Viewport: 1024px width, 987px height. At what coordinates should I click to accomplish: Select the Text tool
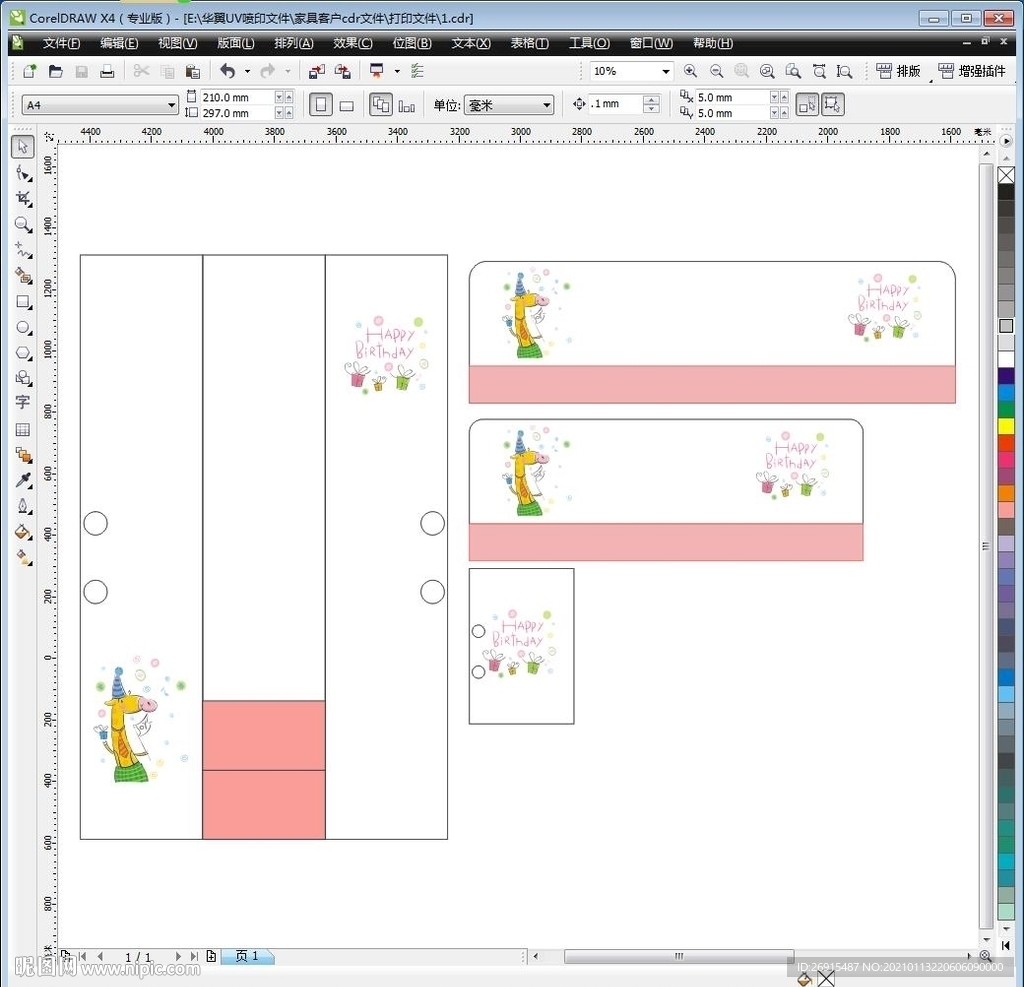pos(23,403)
